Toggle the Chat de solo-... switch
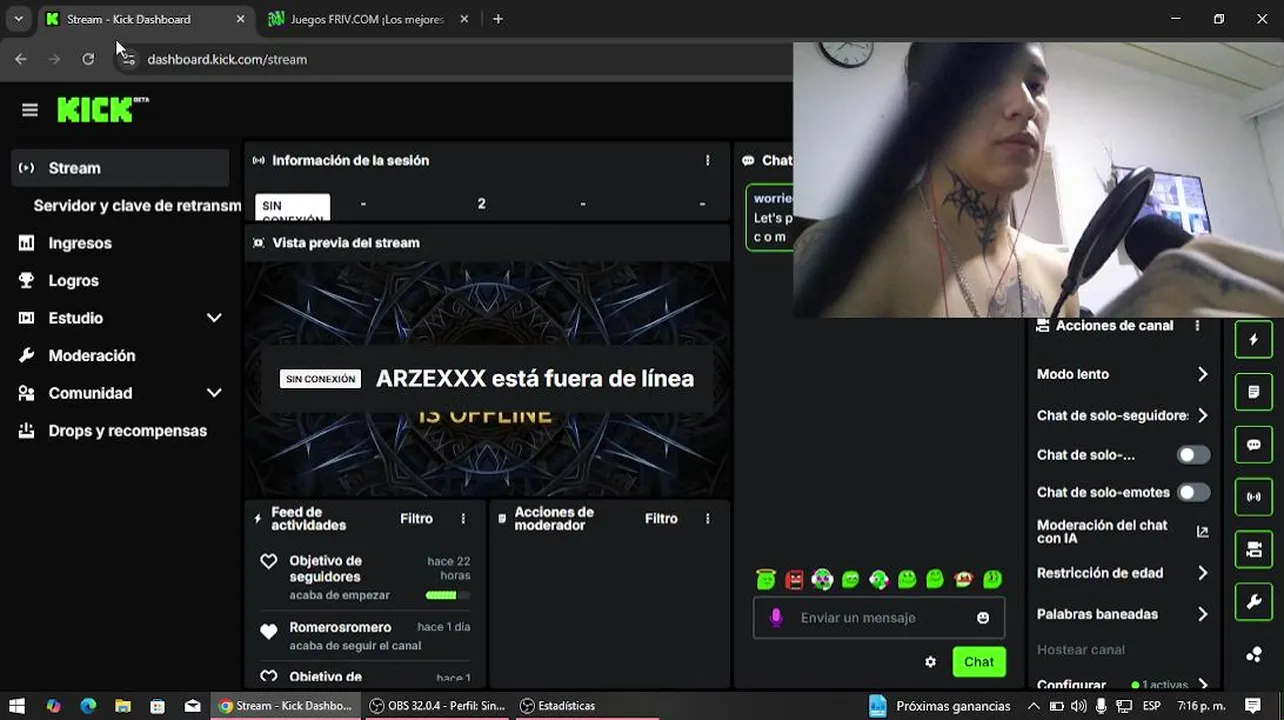 pos(1193,455)
